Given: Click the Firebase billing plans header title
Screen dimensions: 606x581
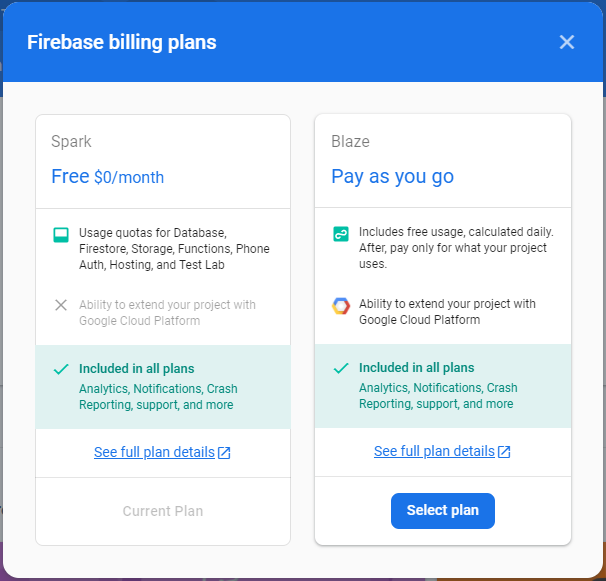Looking at the screenshot, I should pos(121,42).
